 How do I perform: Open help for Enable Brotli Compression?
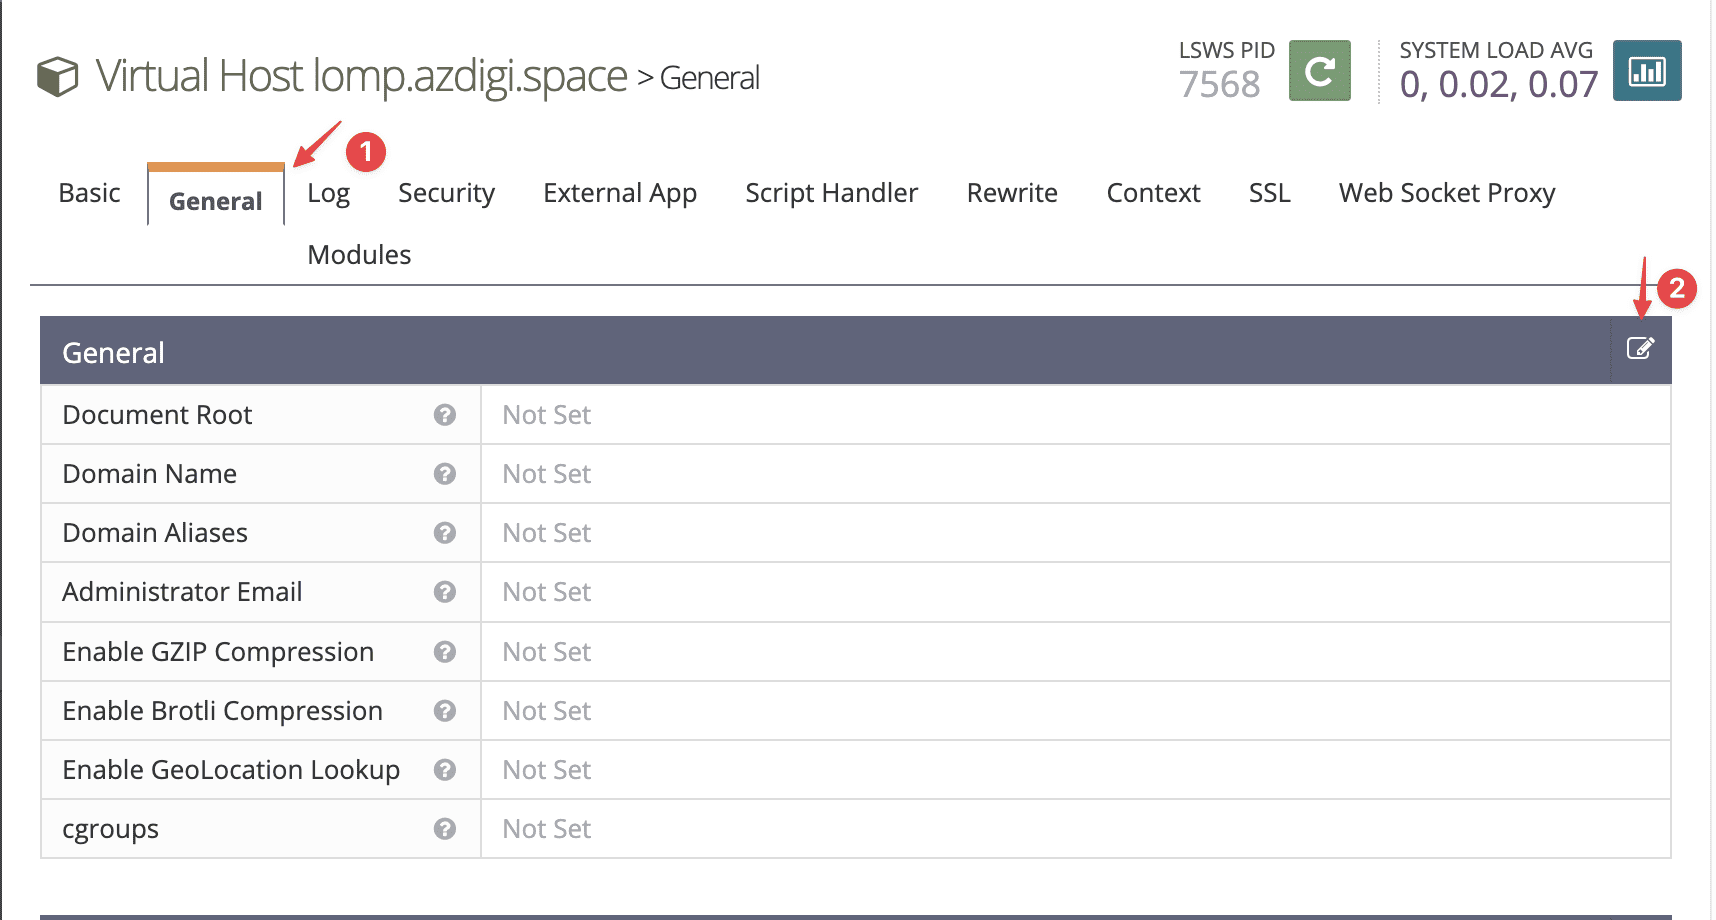(x=445, y=711)
